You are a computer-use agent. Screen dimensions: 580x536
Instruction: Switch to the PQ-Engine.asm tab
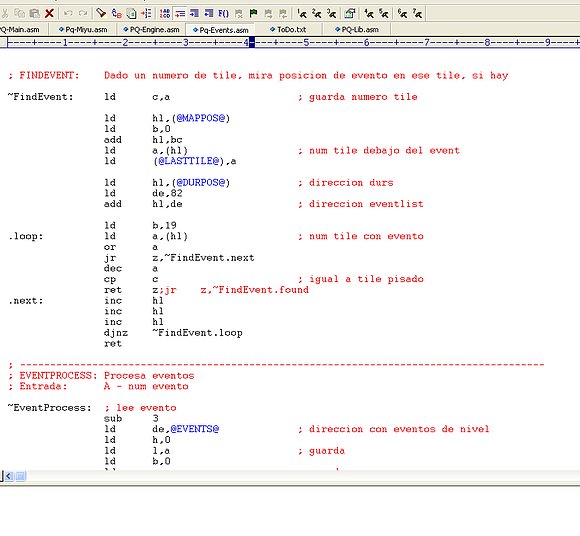point(151,30)
